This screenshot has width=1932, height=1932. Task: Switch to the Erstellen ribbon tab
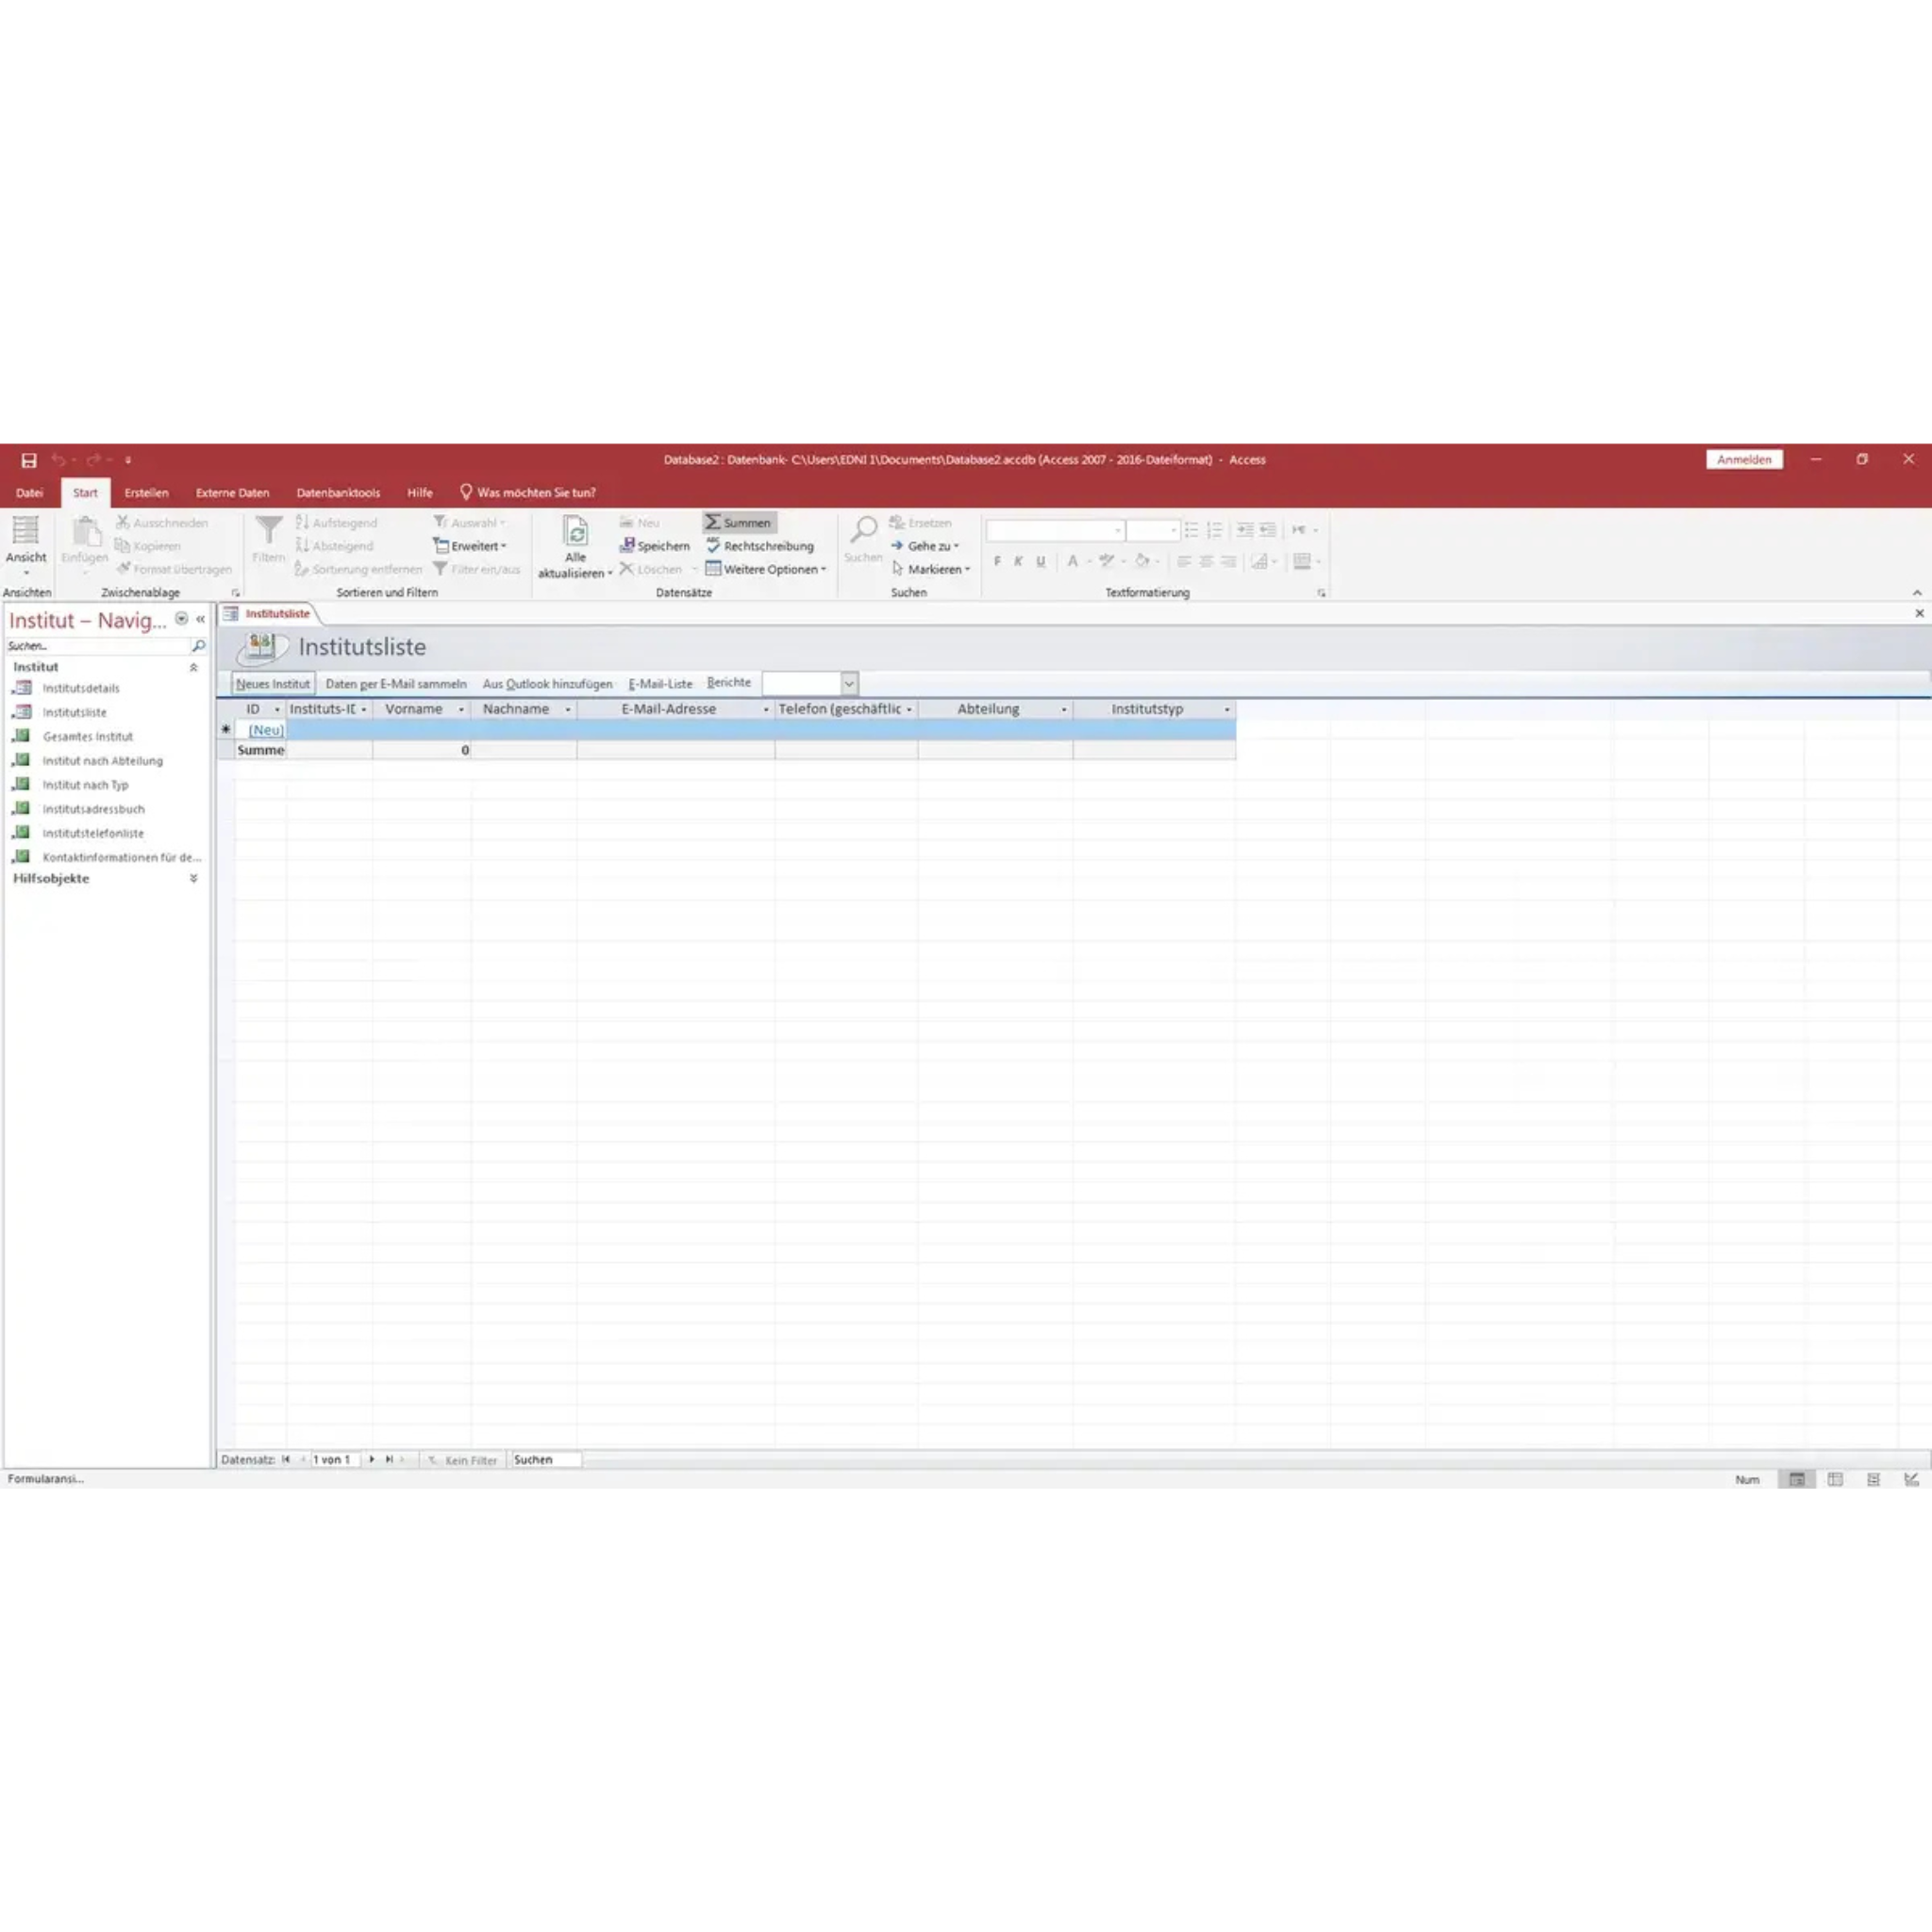[146, 492]
